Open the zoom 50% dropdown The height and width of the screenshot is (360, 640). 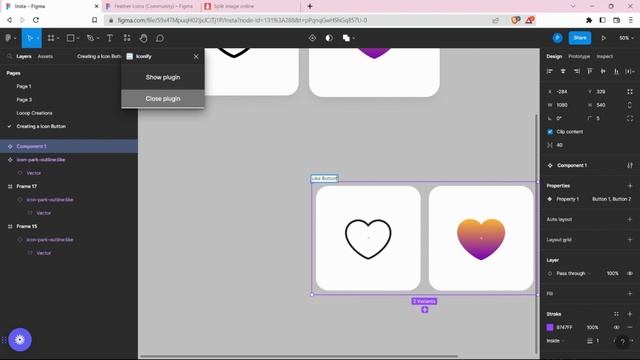pyautogui.click(x=626, y=38)
